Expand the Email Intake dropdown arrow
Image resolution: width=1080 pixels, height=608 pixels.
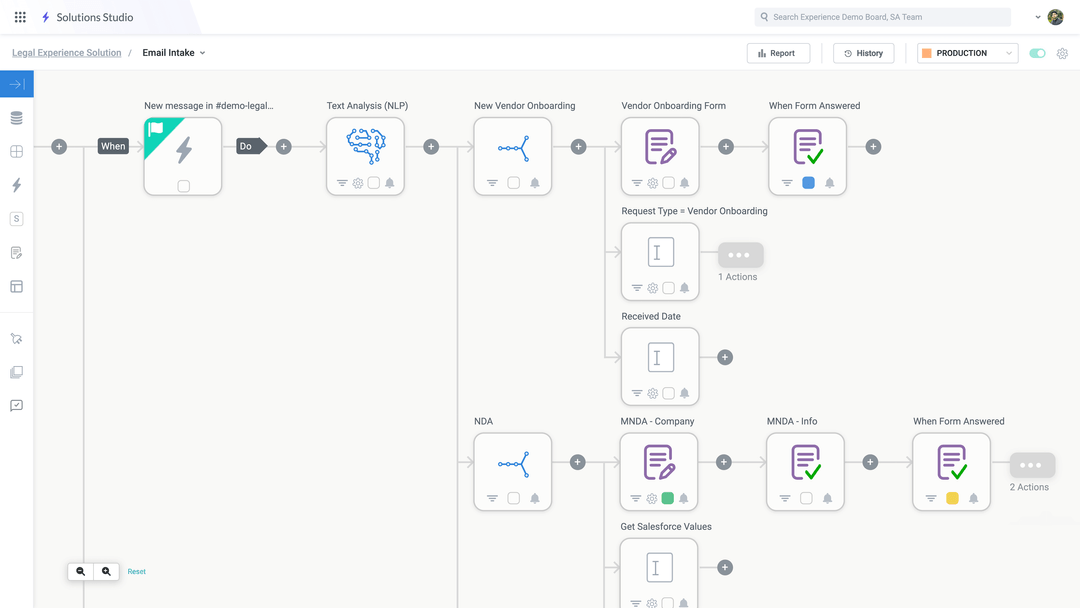[x=203, y=52]
